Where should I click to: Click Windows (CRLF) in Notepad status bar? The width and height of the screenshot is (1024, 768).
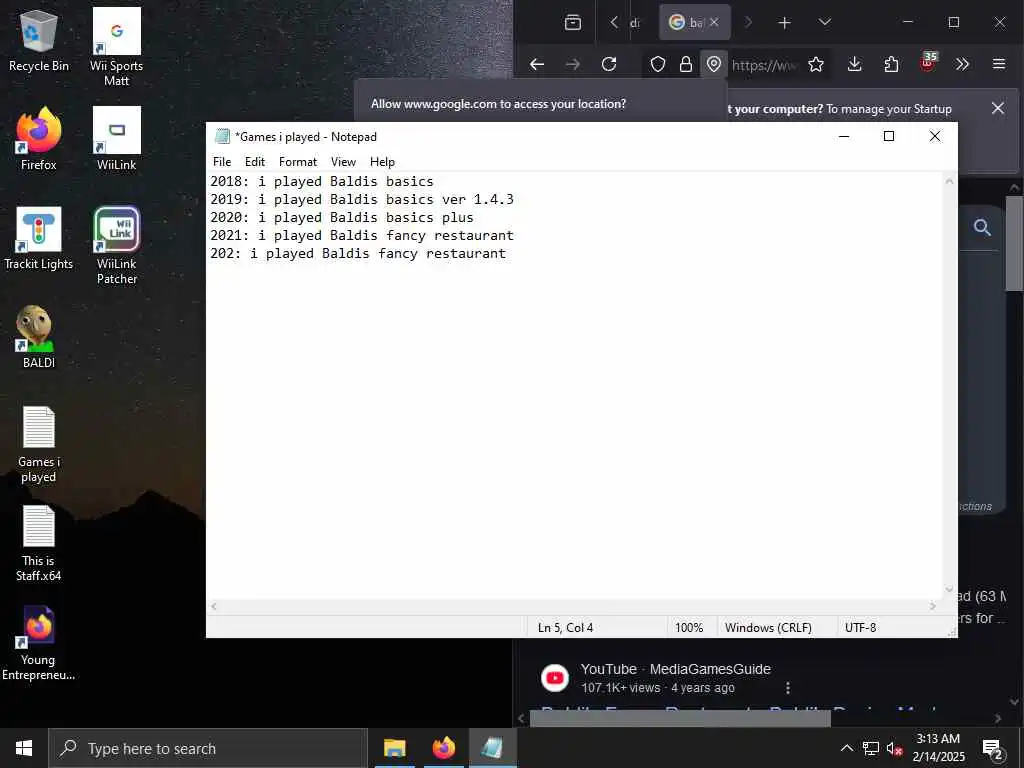point(768,628)
